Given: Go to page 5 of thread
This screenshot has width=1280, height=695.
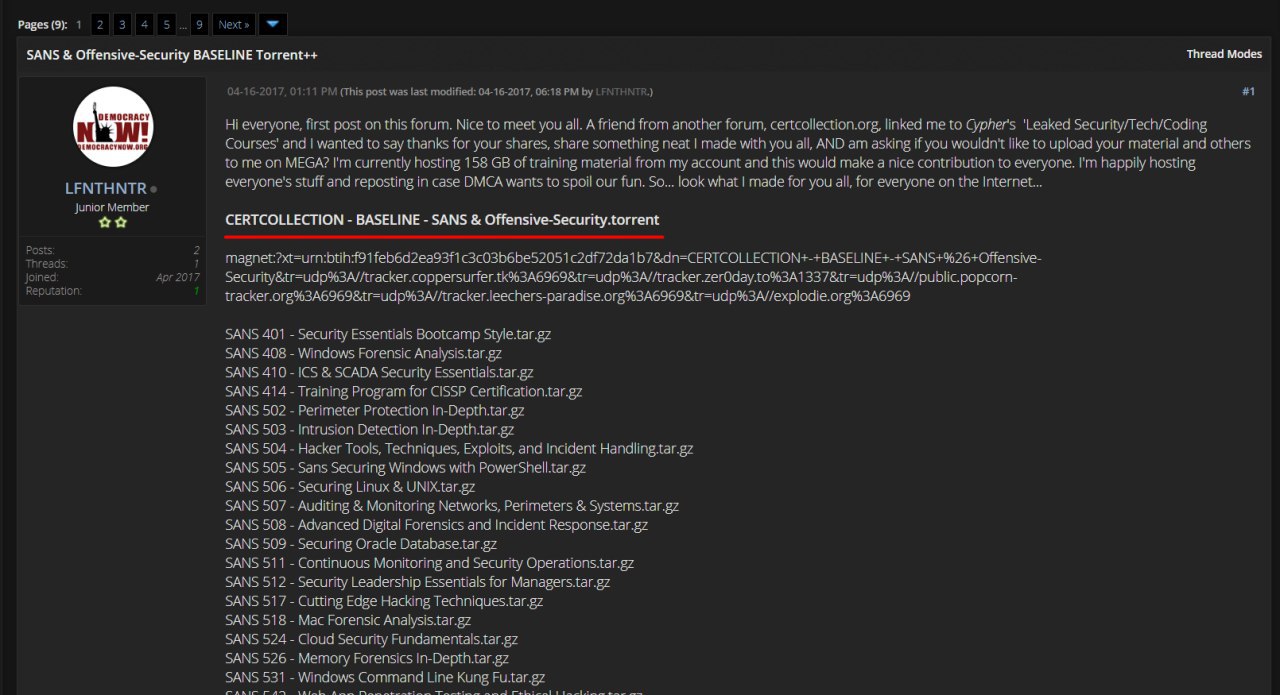Looking at the screenshot, I should 167,24.
